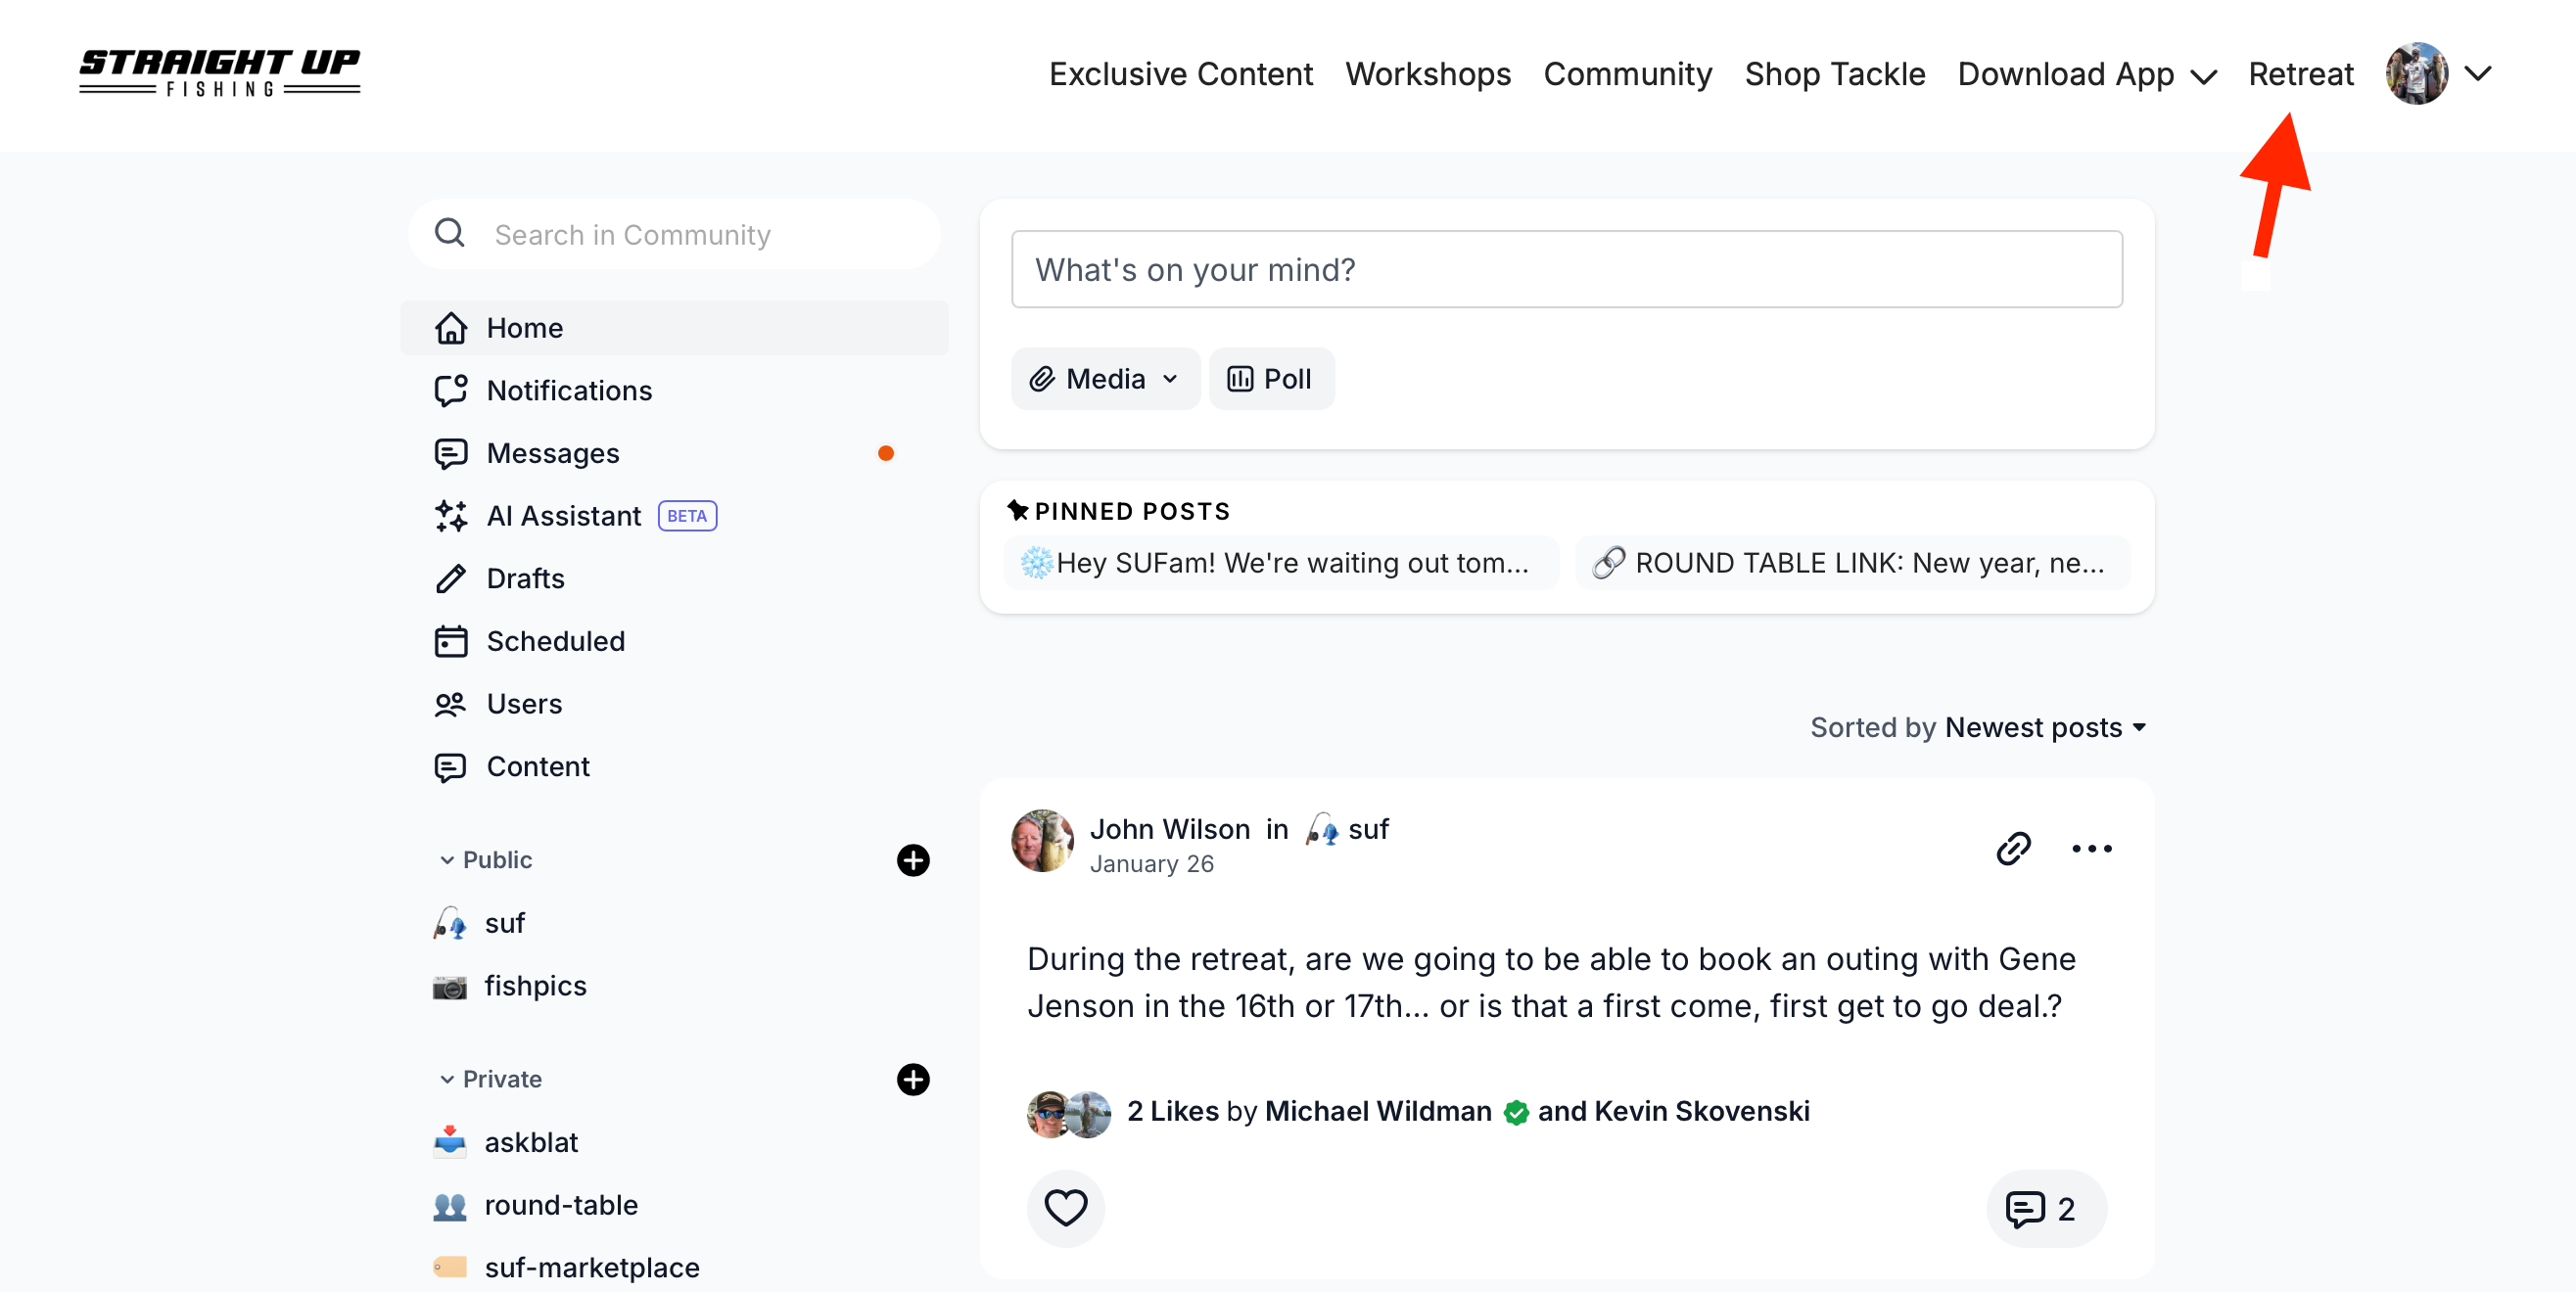
Task: Open Workshops from the top navigation
Action: pyautogui.click(x=1427, y=74)
